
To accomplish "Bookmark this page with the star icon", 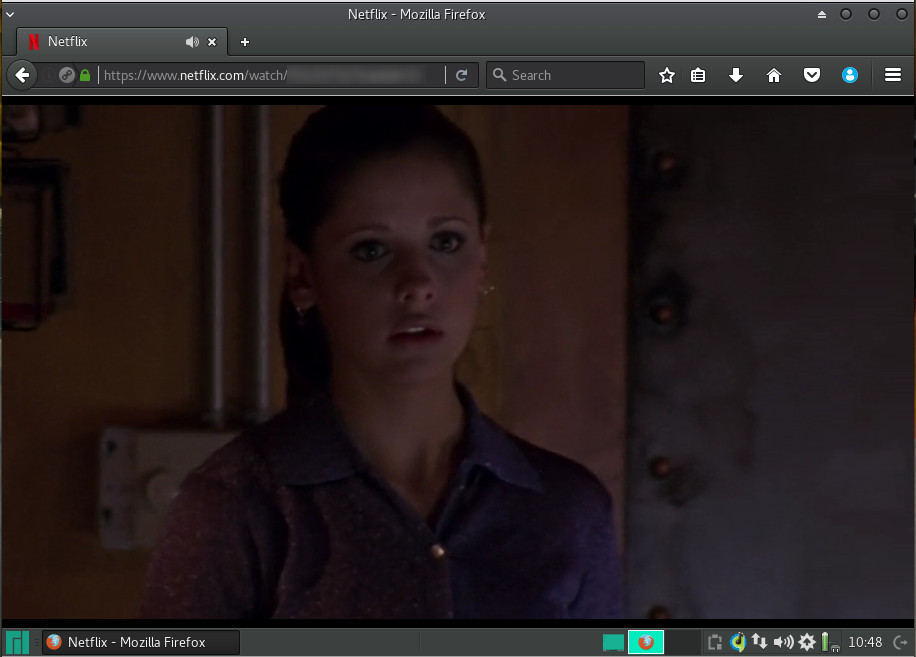I will click(667, 75).
